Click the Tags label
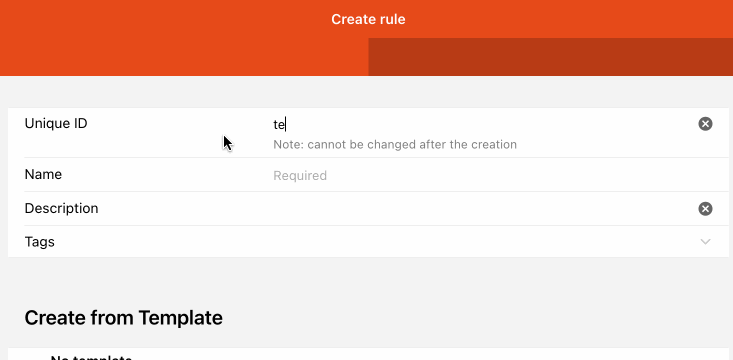733x360 pixels. 39,242
